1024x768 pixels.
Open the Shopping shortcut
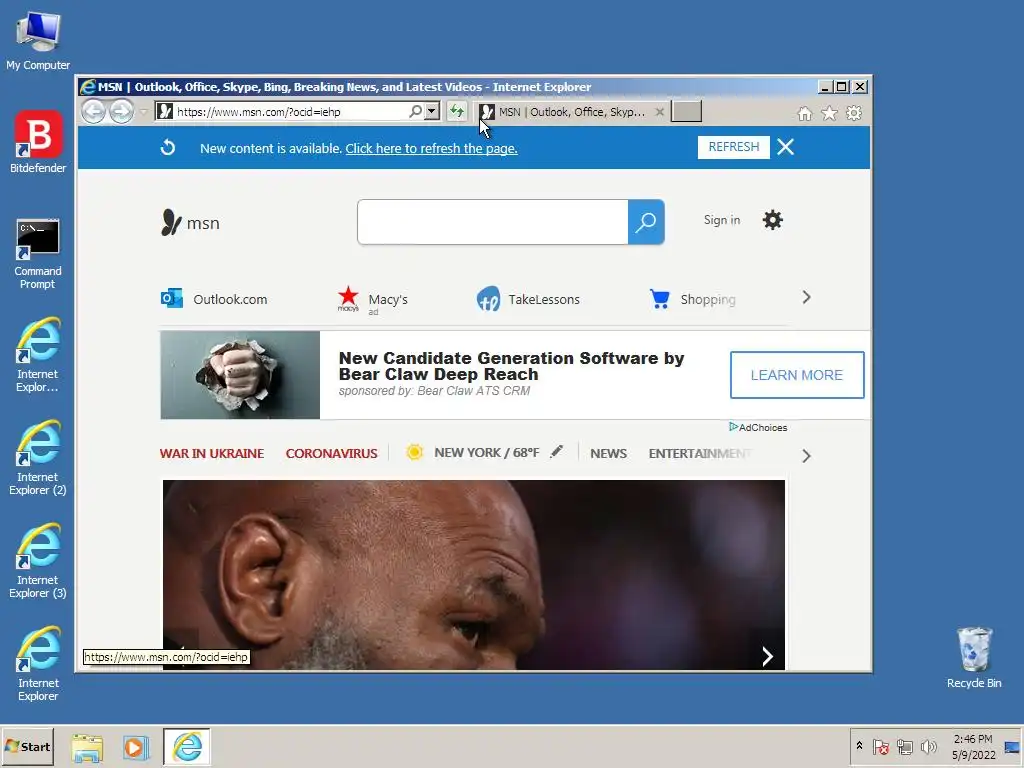click(693, 299)
